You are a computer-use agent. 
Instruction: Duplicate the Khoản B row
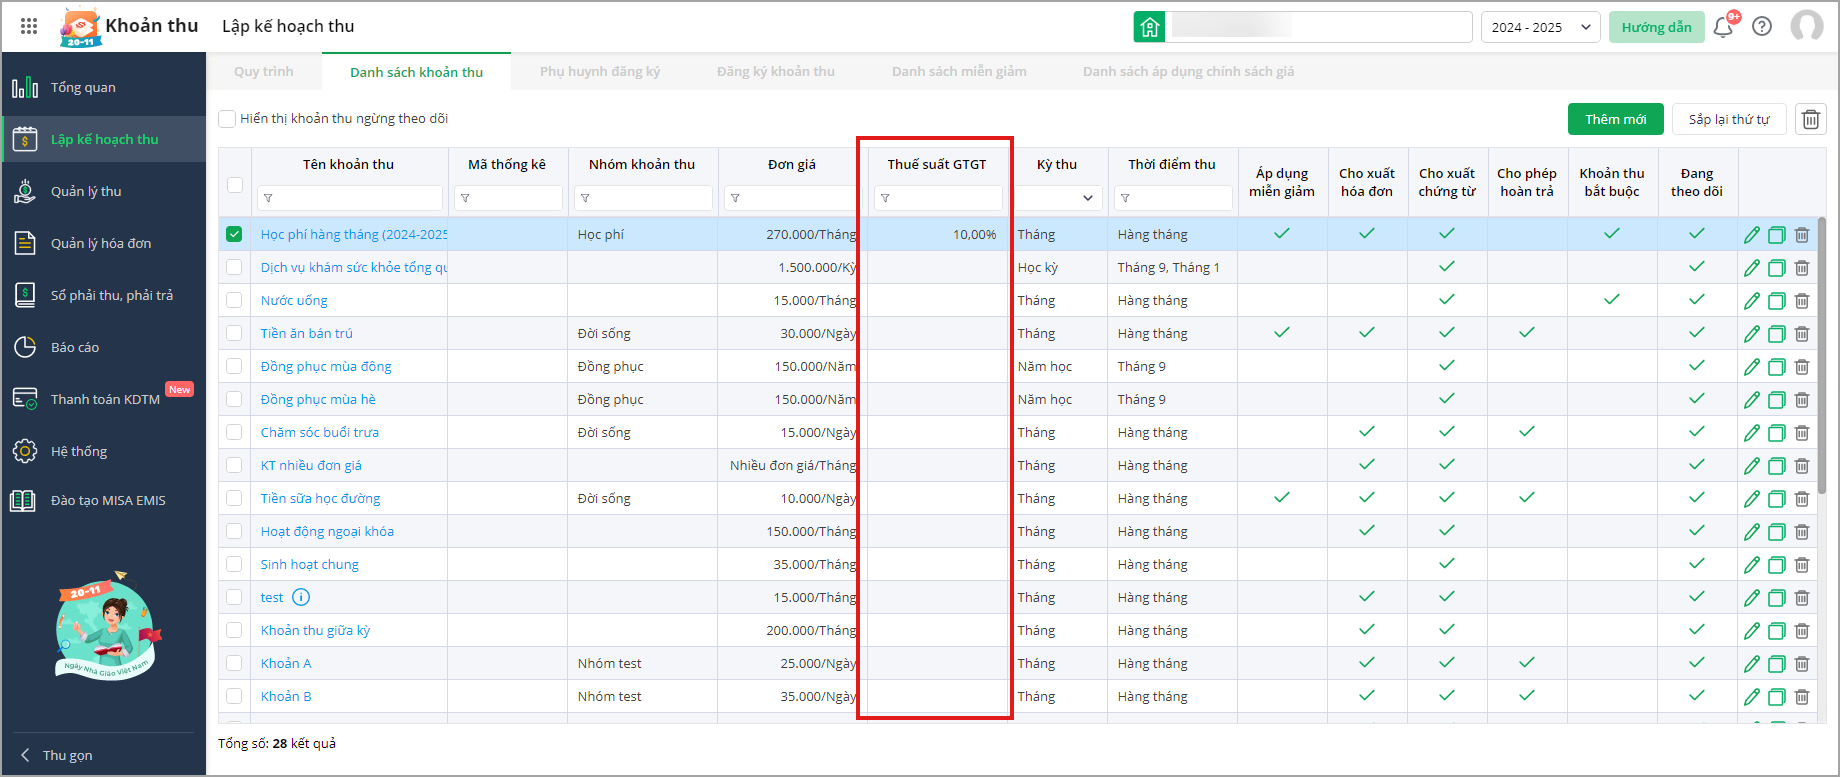click(x=1777, y=697)
